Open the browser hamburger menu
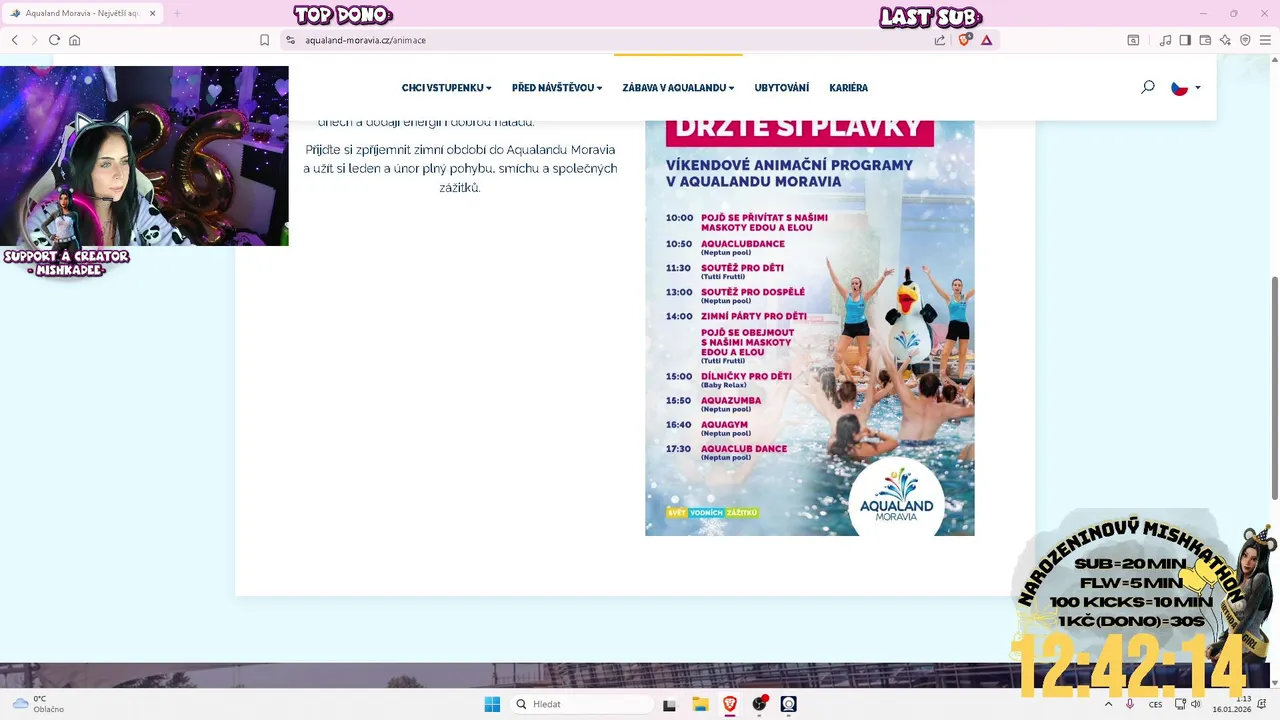 (1265, 40)
